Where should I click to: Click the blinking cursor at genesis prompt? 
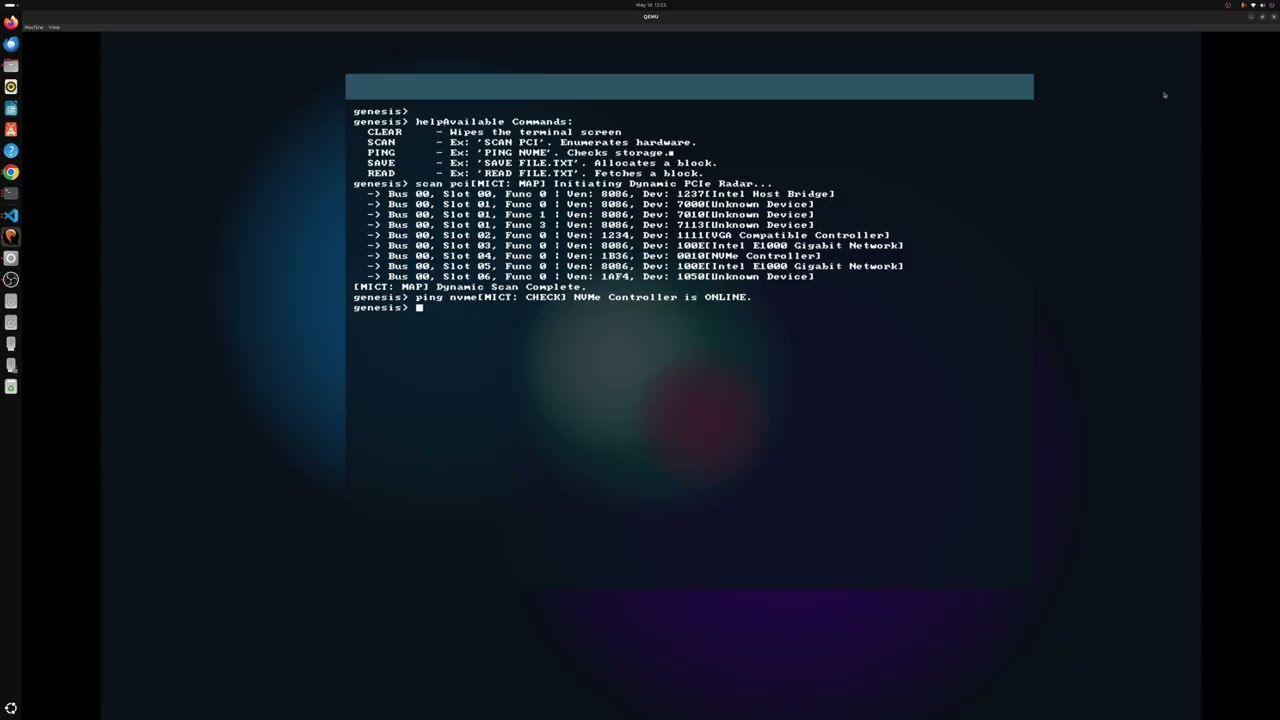pyautogui.click(x=420, y=308)
